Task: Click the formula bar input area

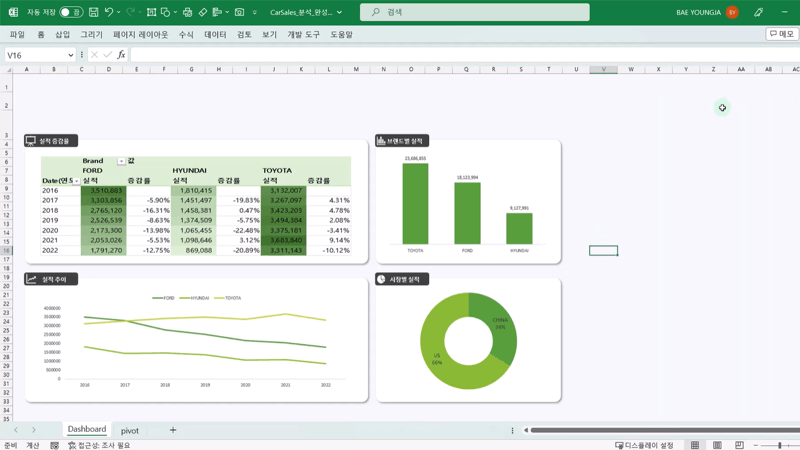Action: [464, 55]
